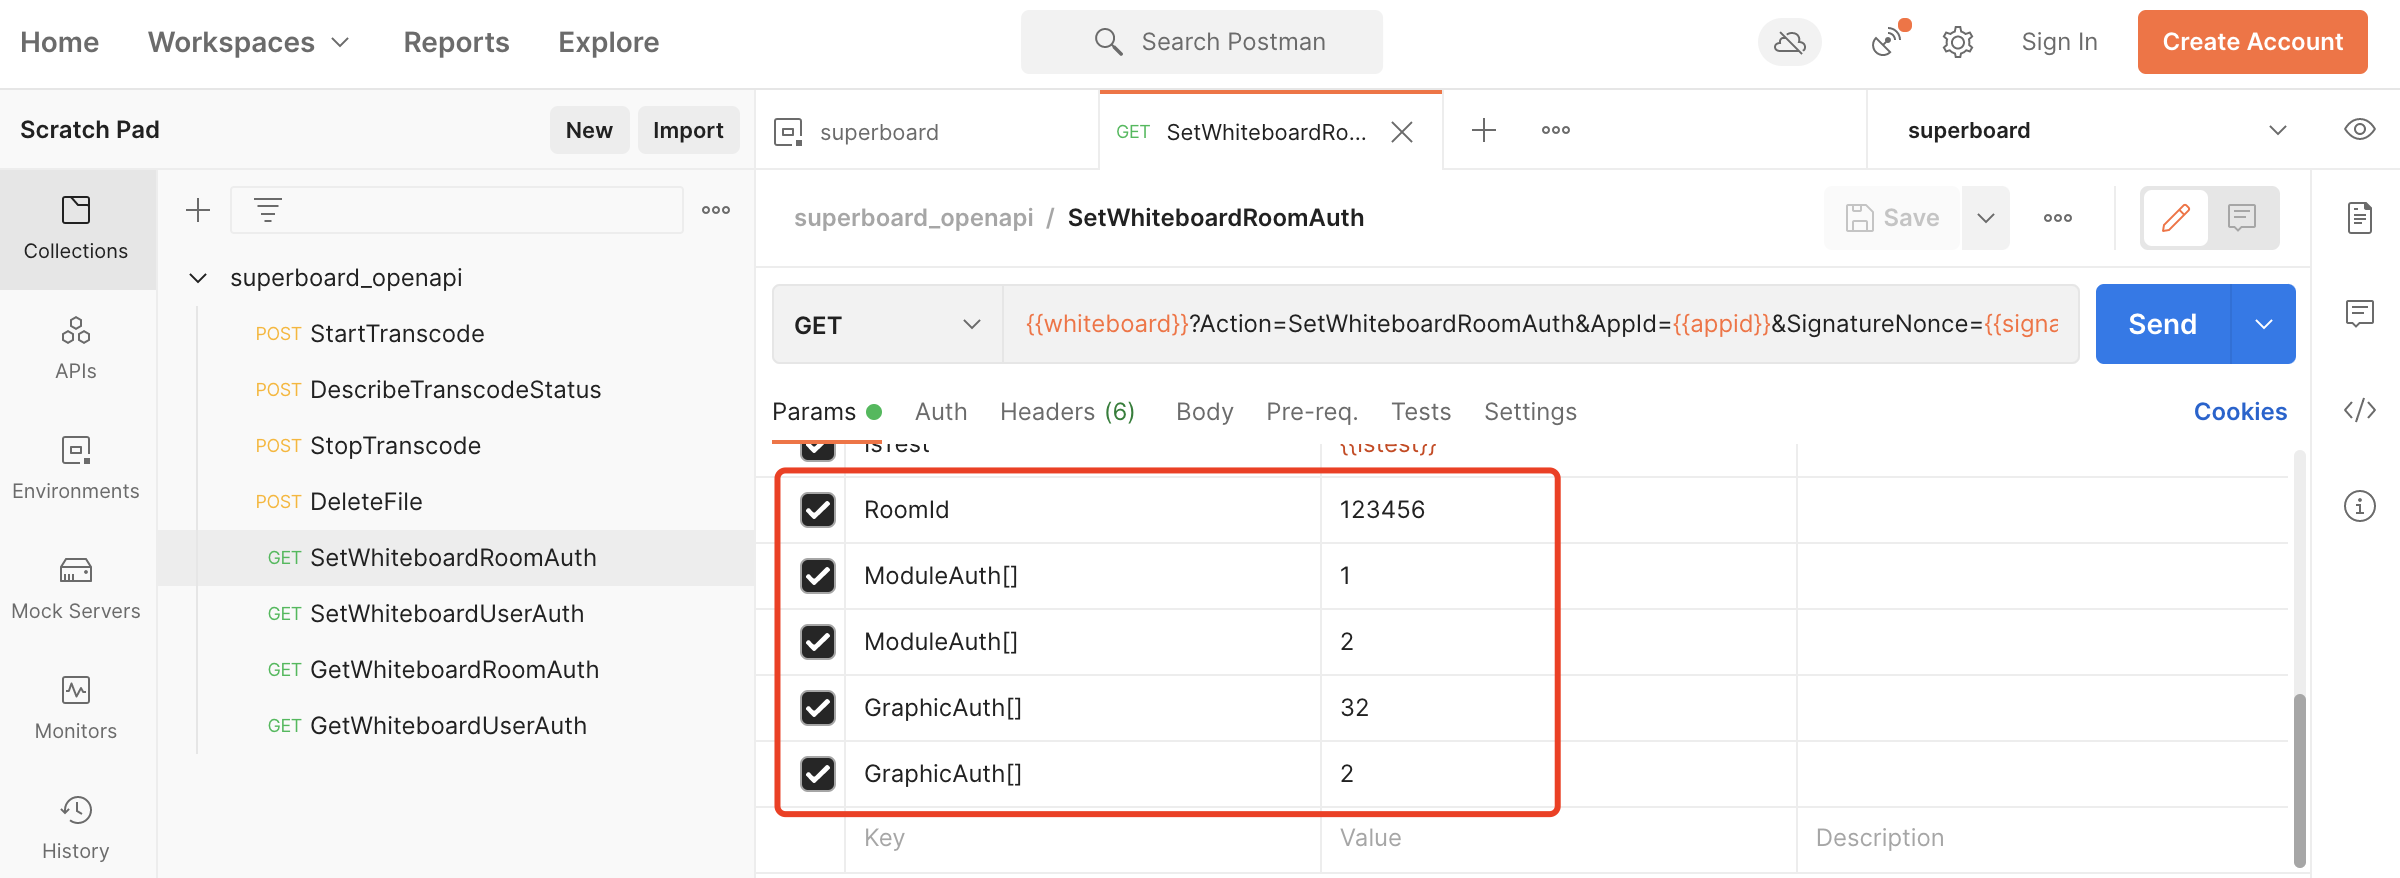Click the Import button

coord(688,130)
